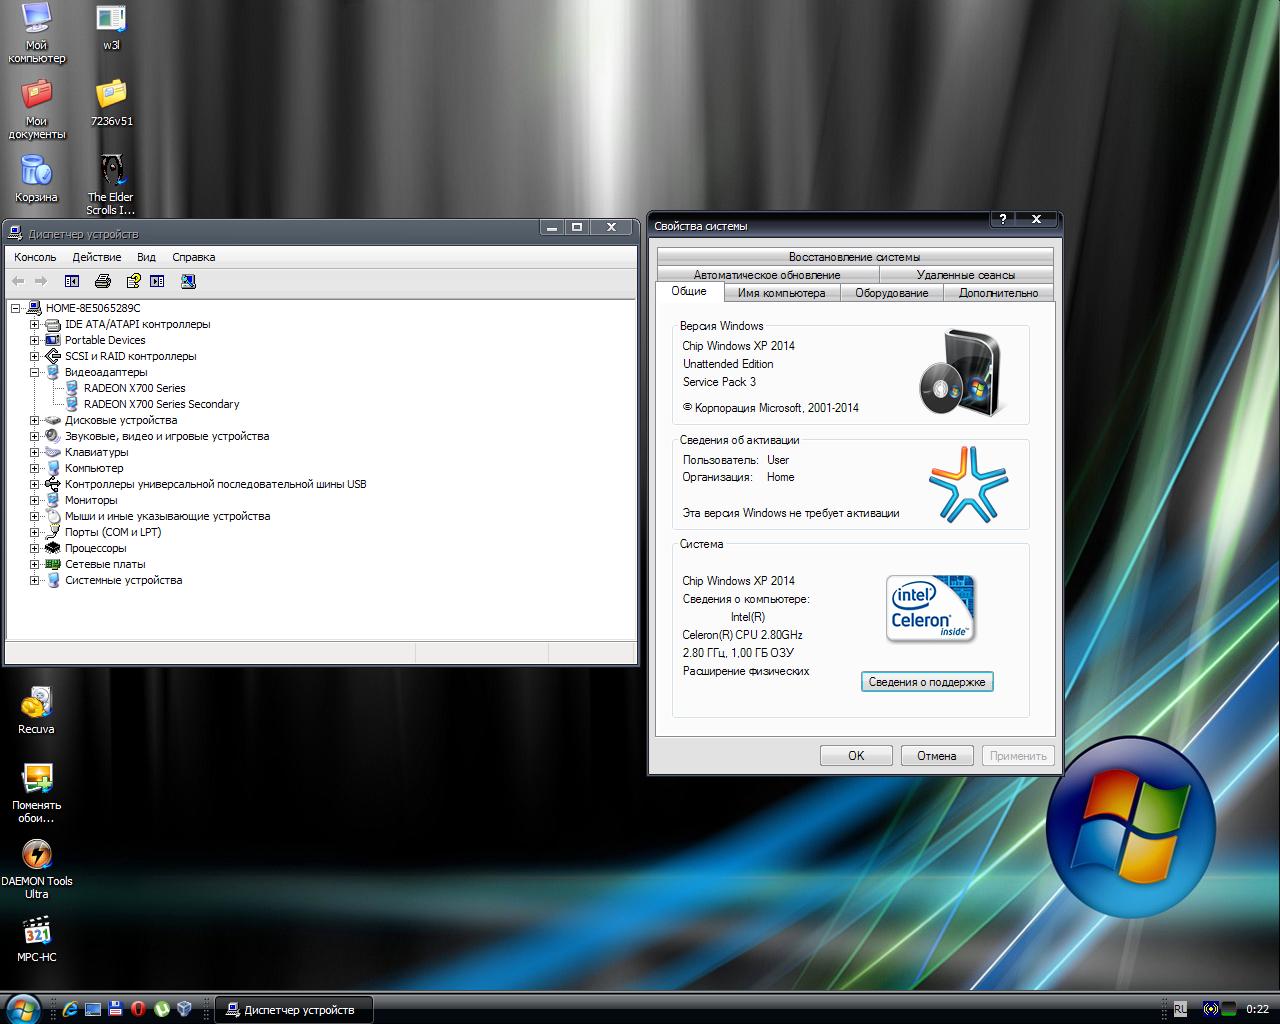Open the Действие menu
This screenshot has width=1280, height=1024.
tap(97, 257)
